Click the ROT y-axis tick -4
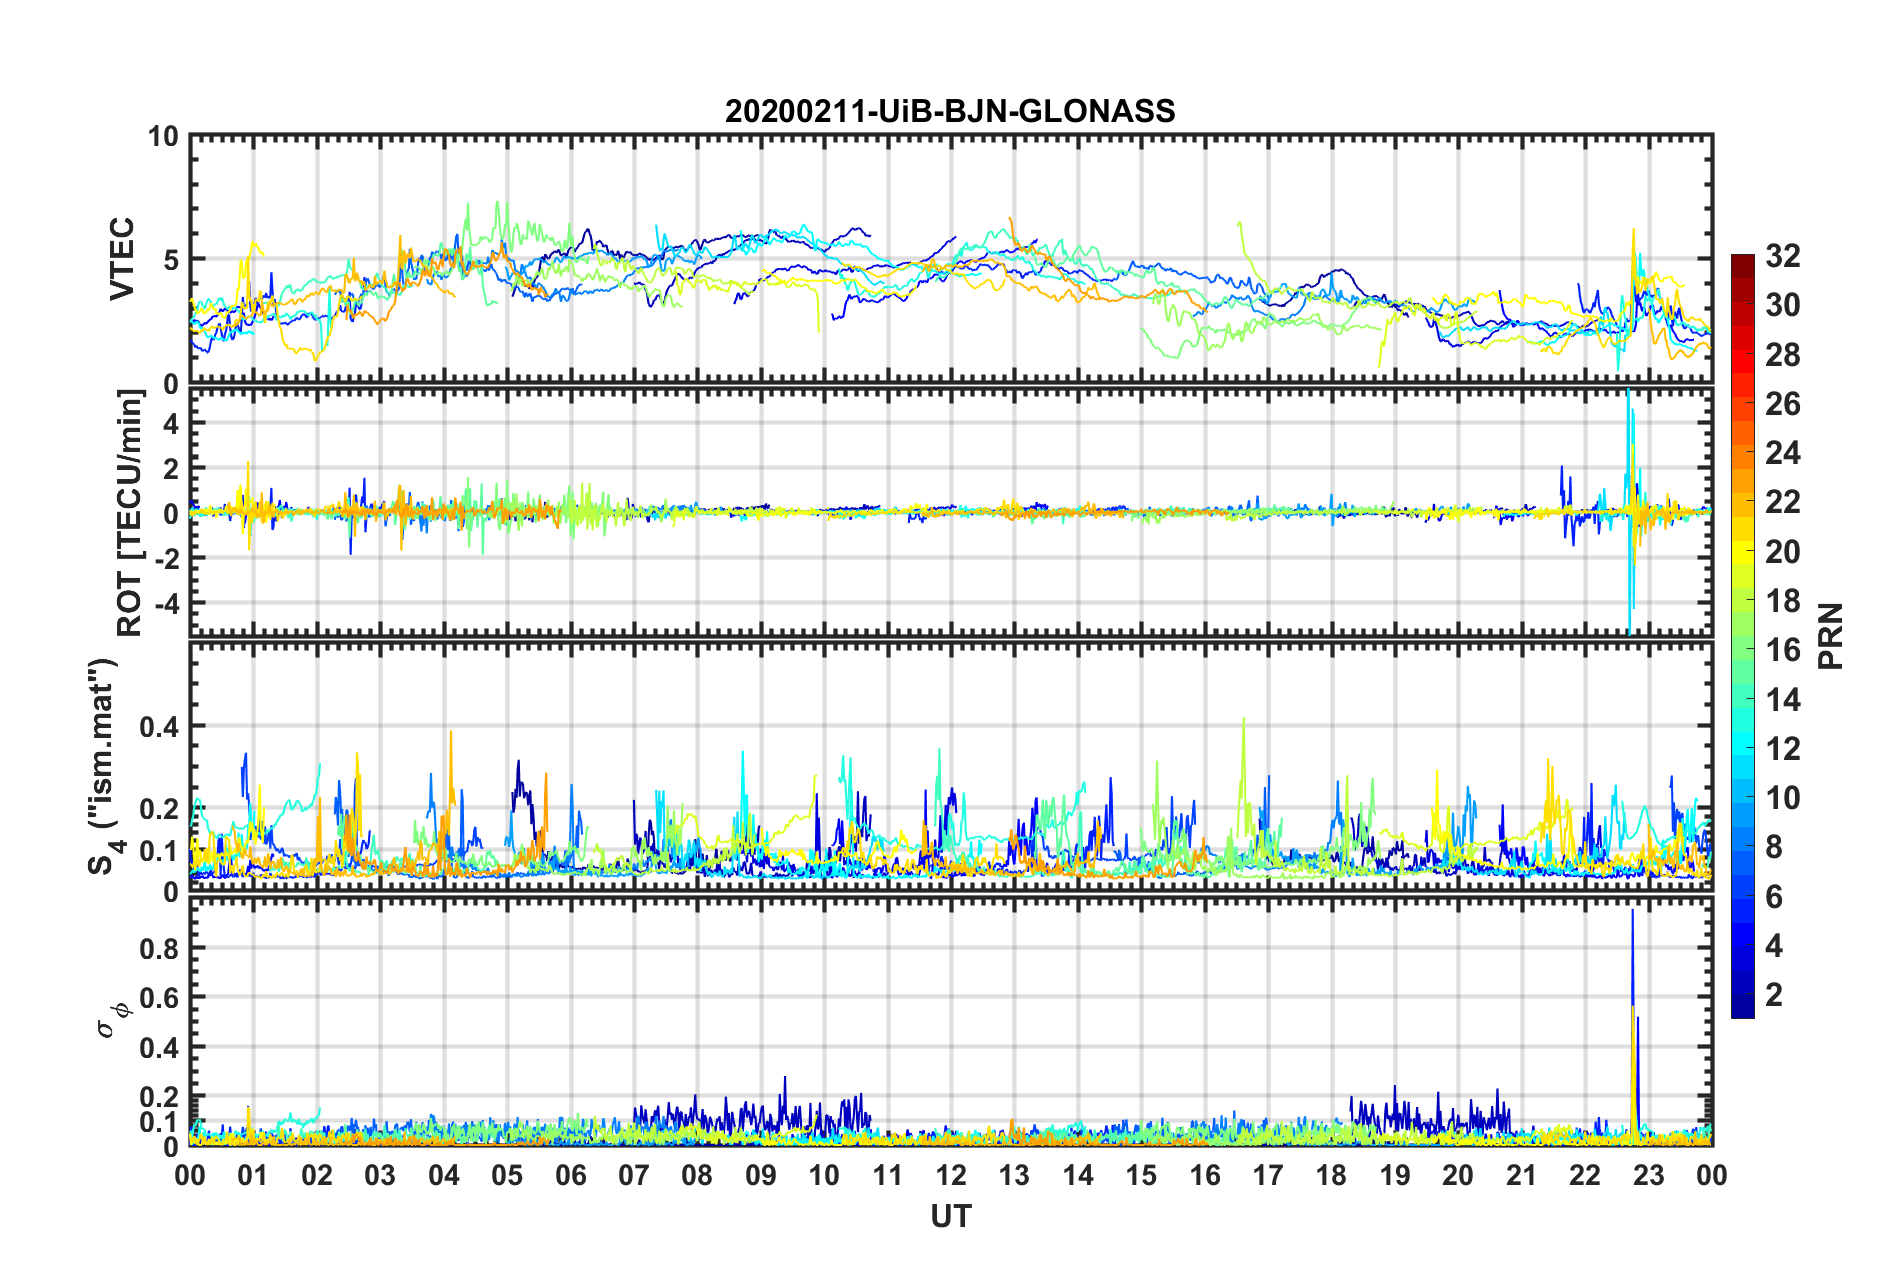Viewport: 1902px width, 1272px height. pos(166,604)
